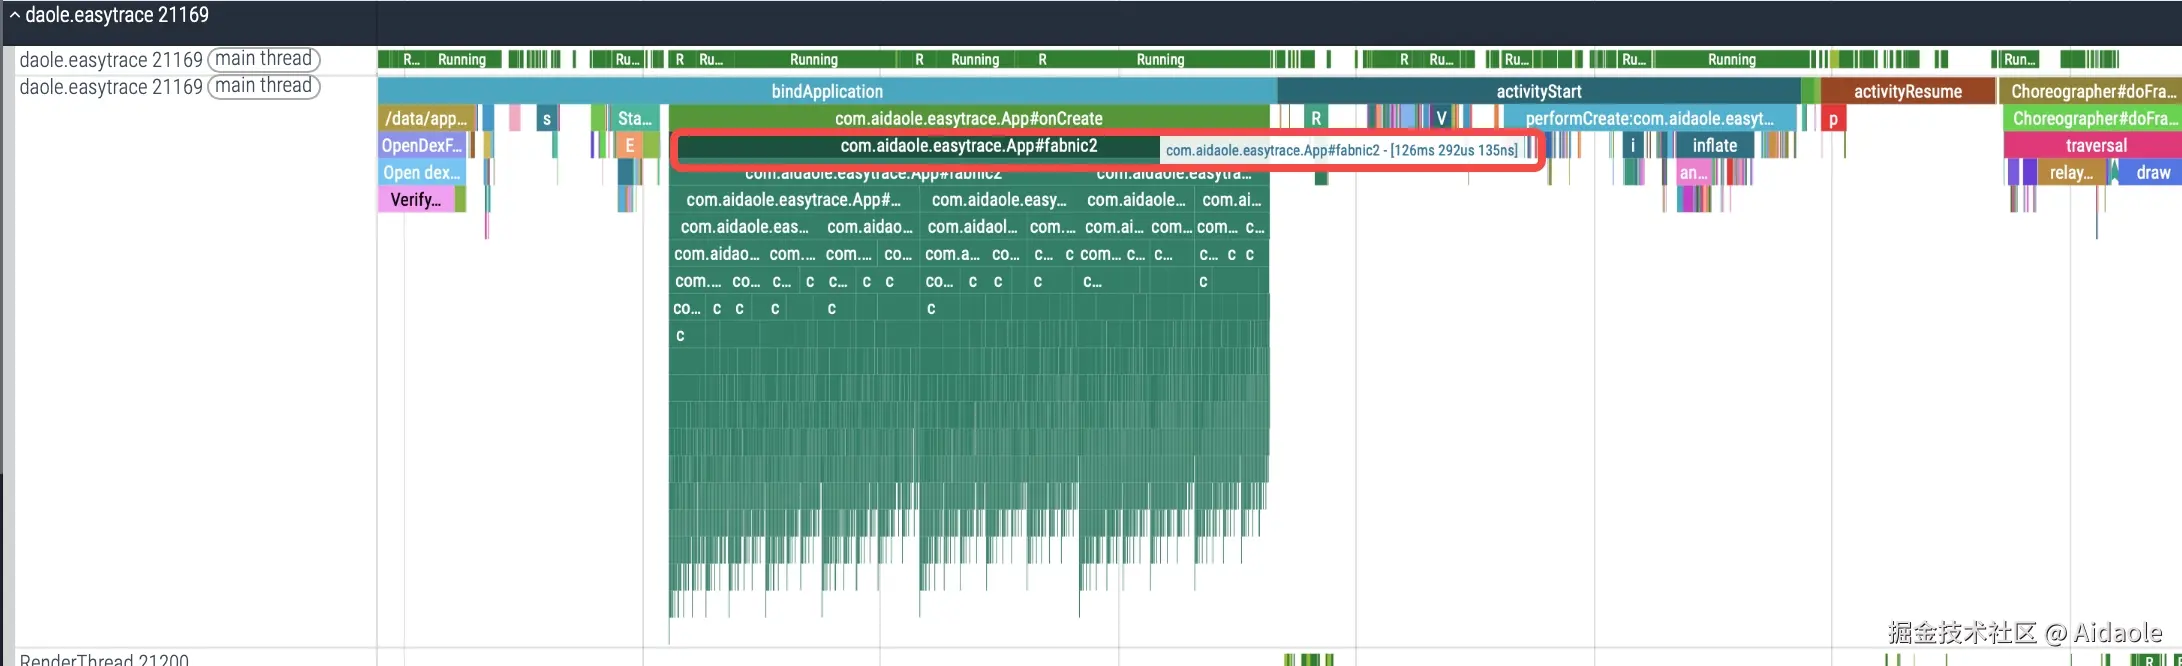Select the magenta traversal slice

click(2095, 145)
